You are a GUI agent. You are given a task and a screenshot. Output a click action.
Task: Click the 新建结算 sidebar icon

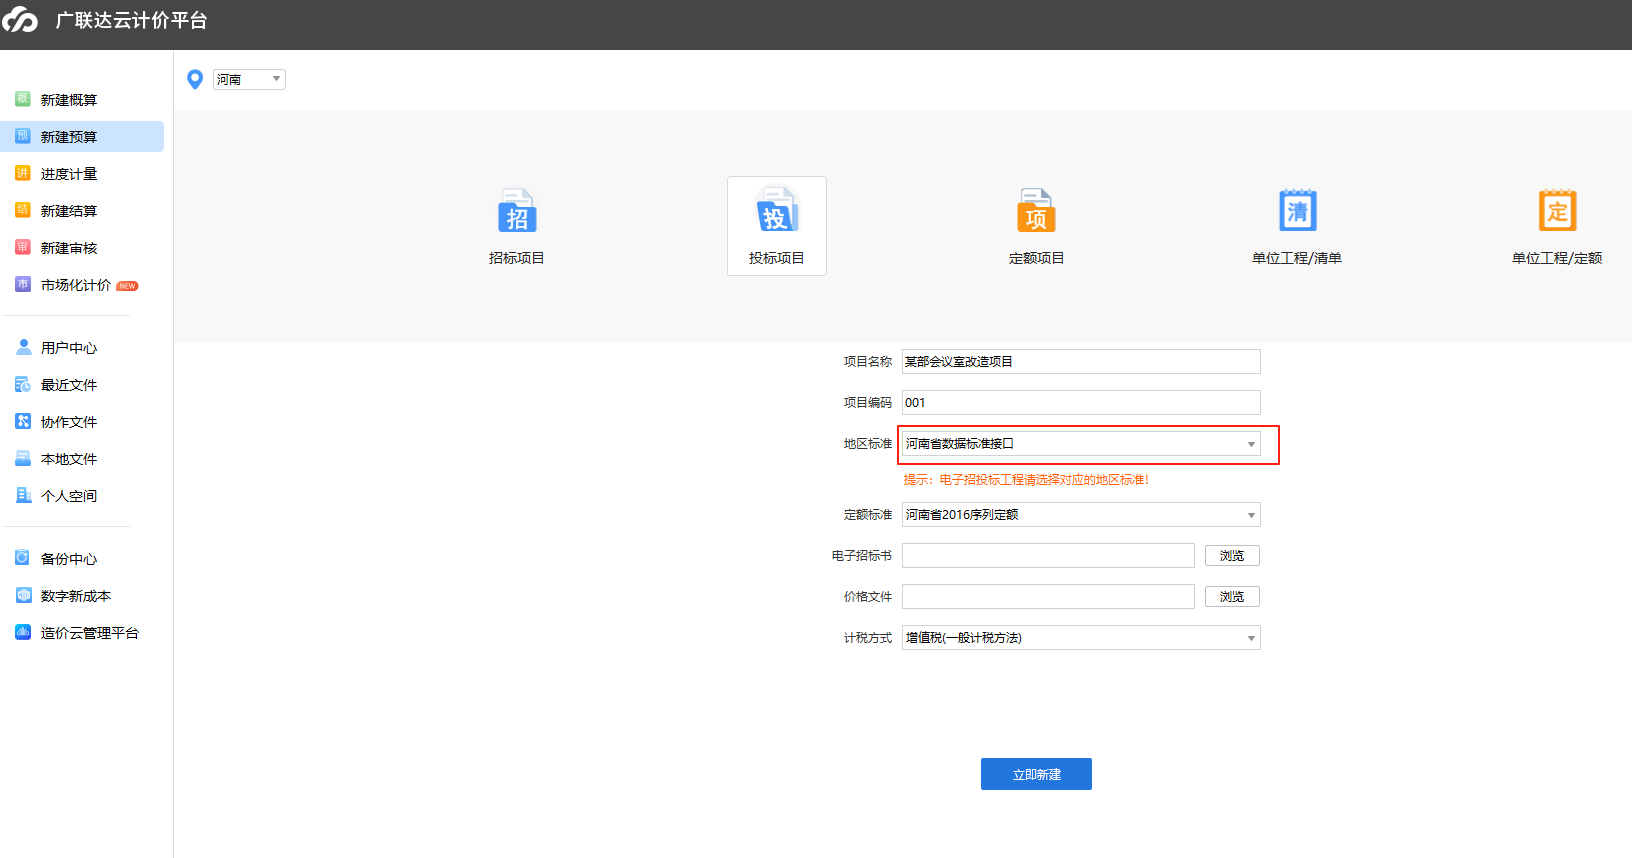[23, 210]
